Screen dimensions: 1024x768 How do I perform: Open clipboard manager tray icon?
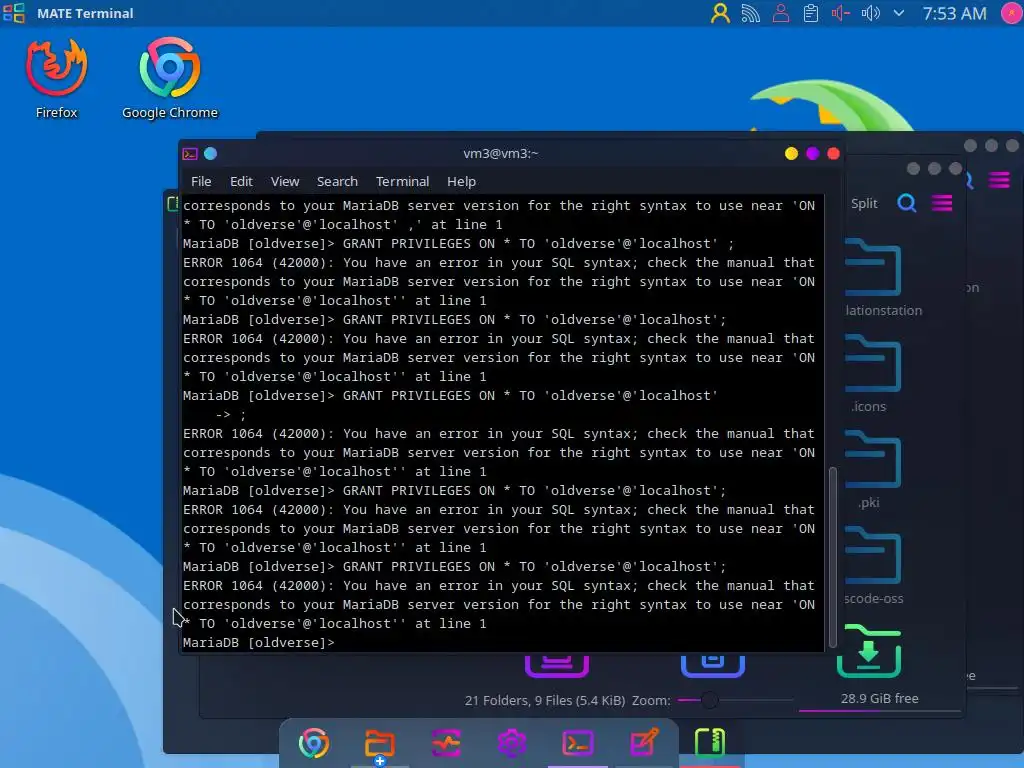(810, 13)
